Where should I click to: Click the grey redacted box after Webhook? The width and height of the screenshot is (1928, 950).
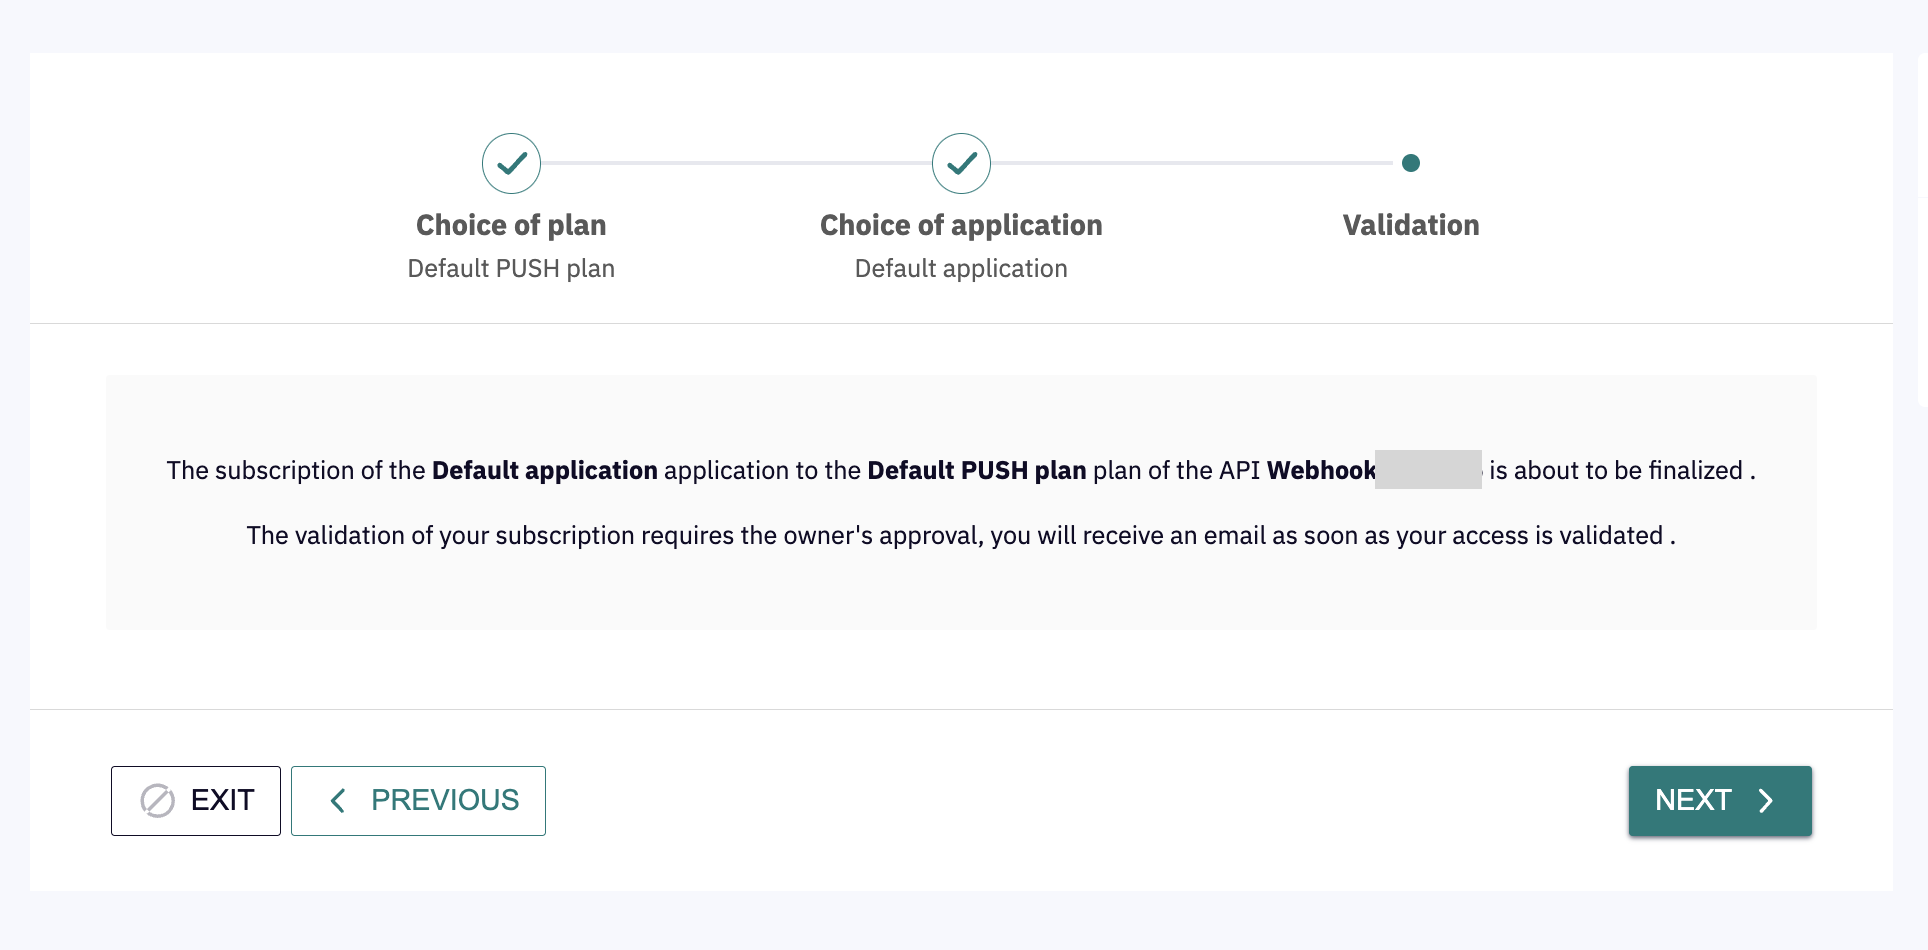point(1428,470)
